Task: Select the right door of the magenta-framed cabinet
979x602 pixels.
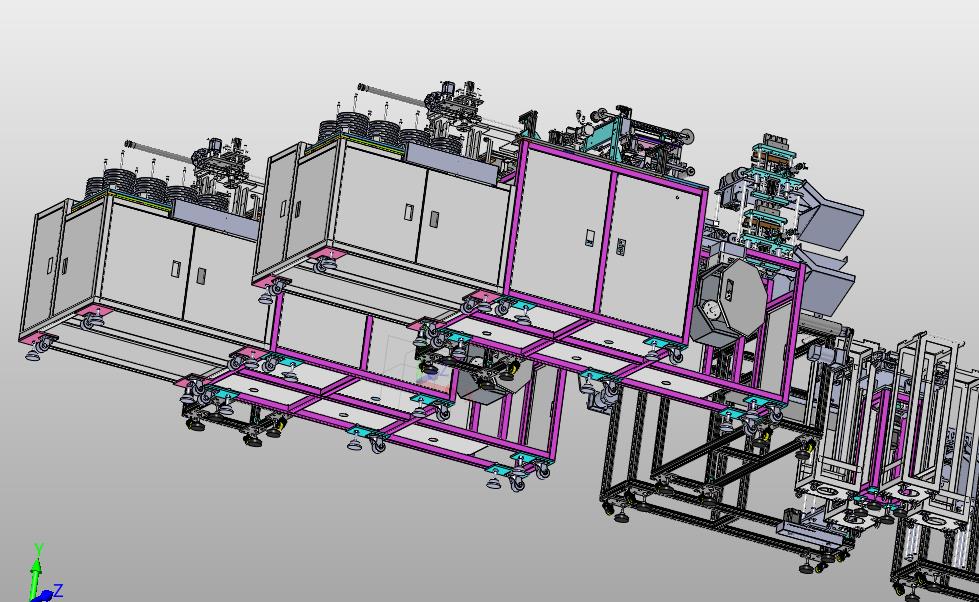Action: [x=651, y=258]
